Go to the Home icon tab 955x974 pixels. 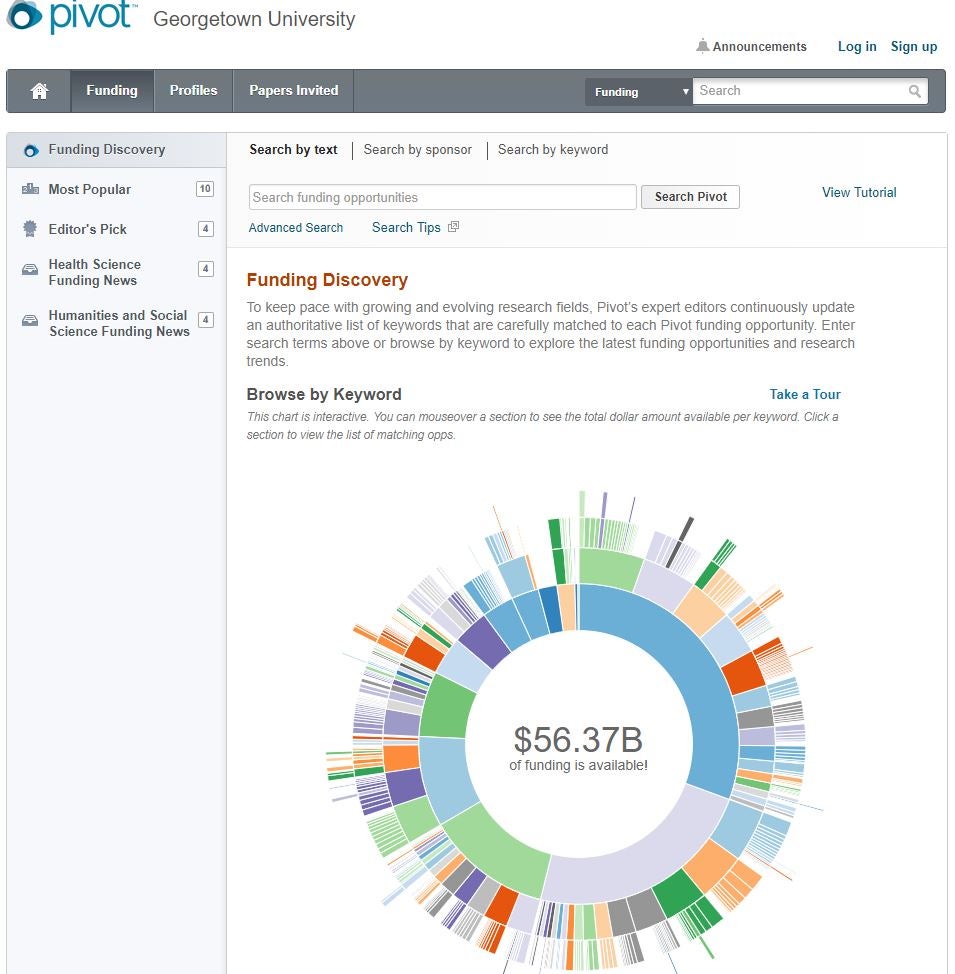pyautogui.click(x=39, y=91)
